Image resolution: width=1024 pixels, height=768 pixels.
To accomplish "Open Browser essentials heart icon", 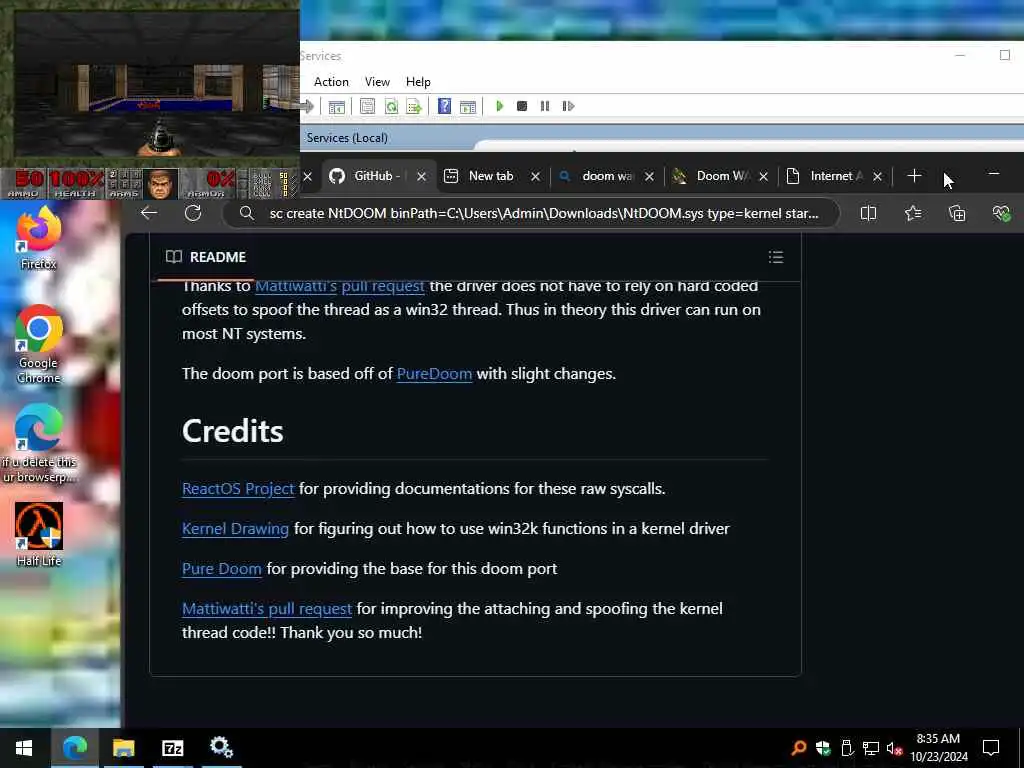I will pos(1001,214).
